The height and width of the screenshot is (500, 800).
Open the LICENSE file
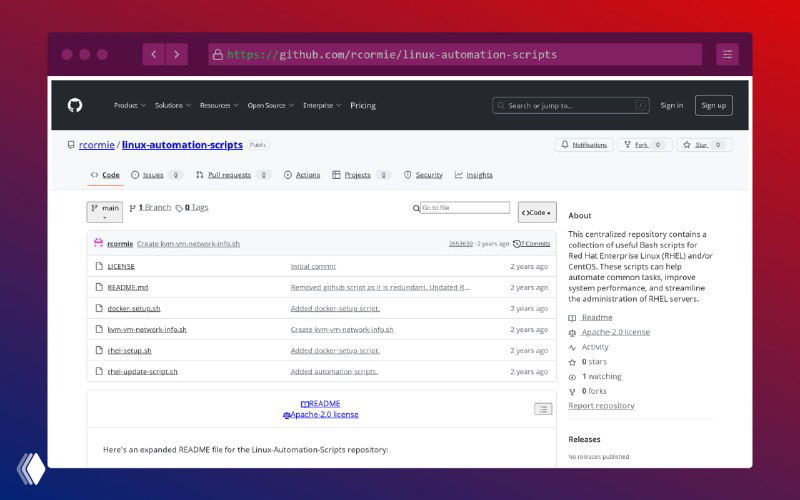121,266
